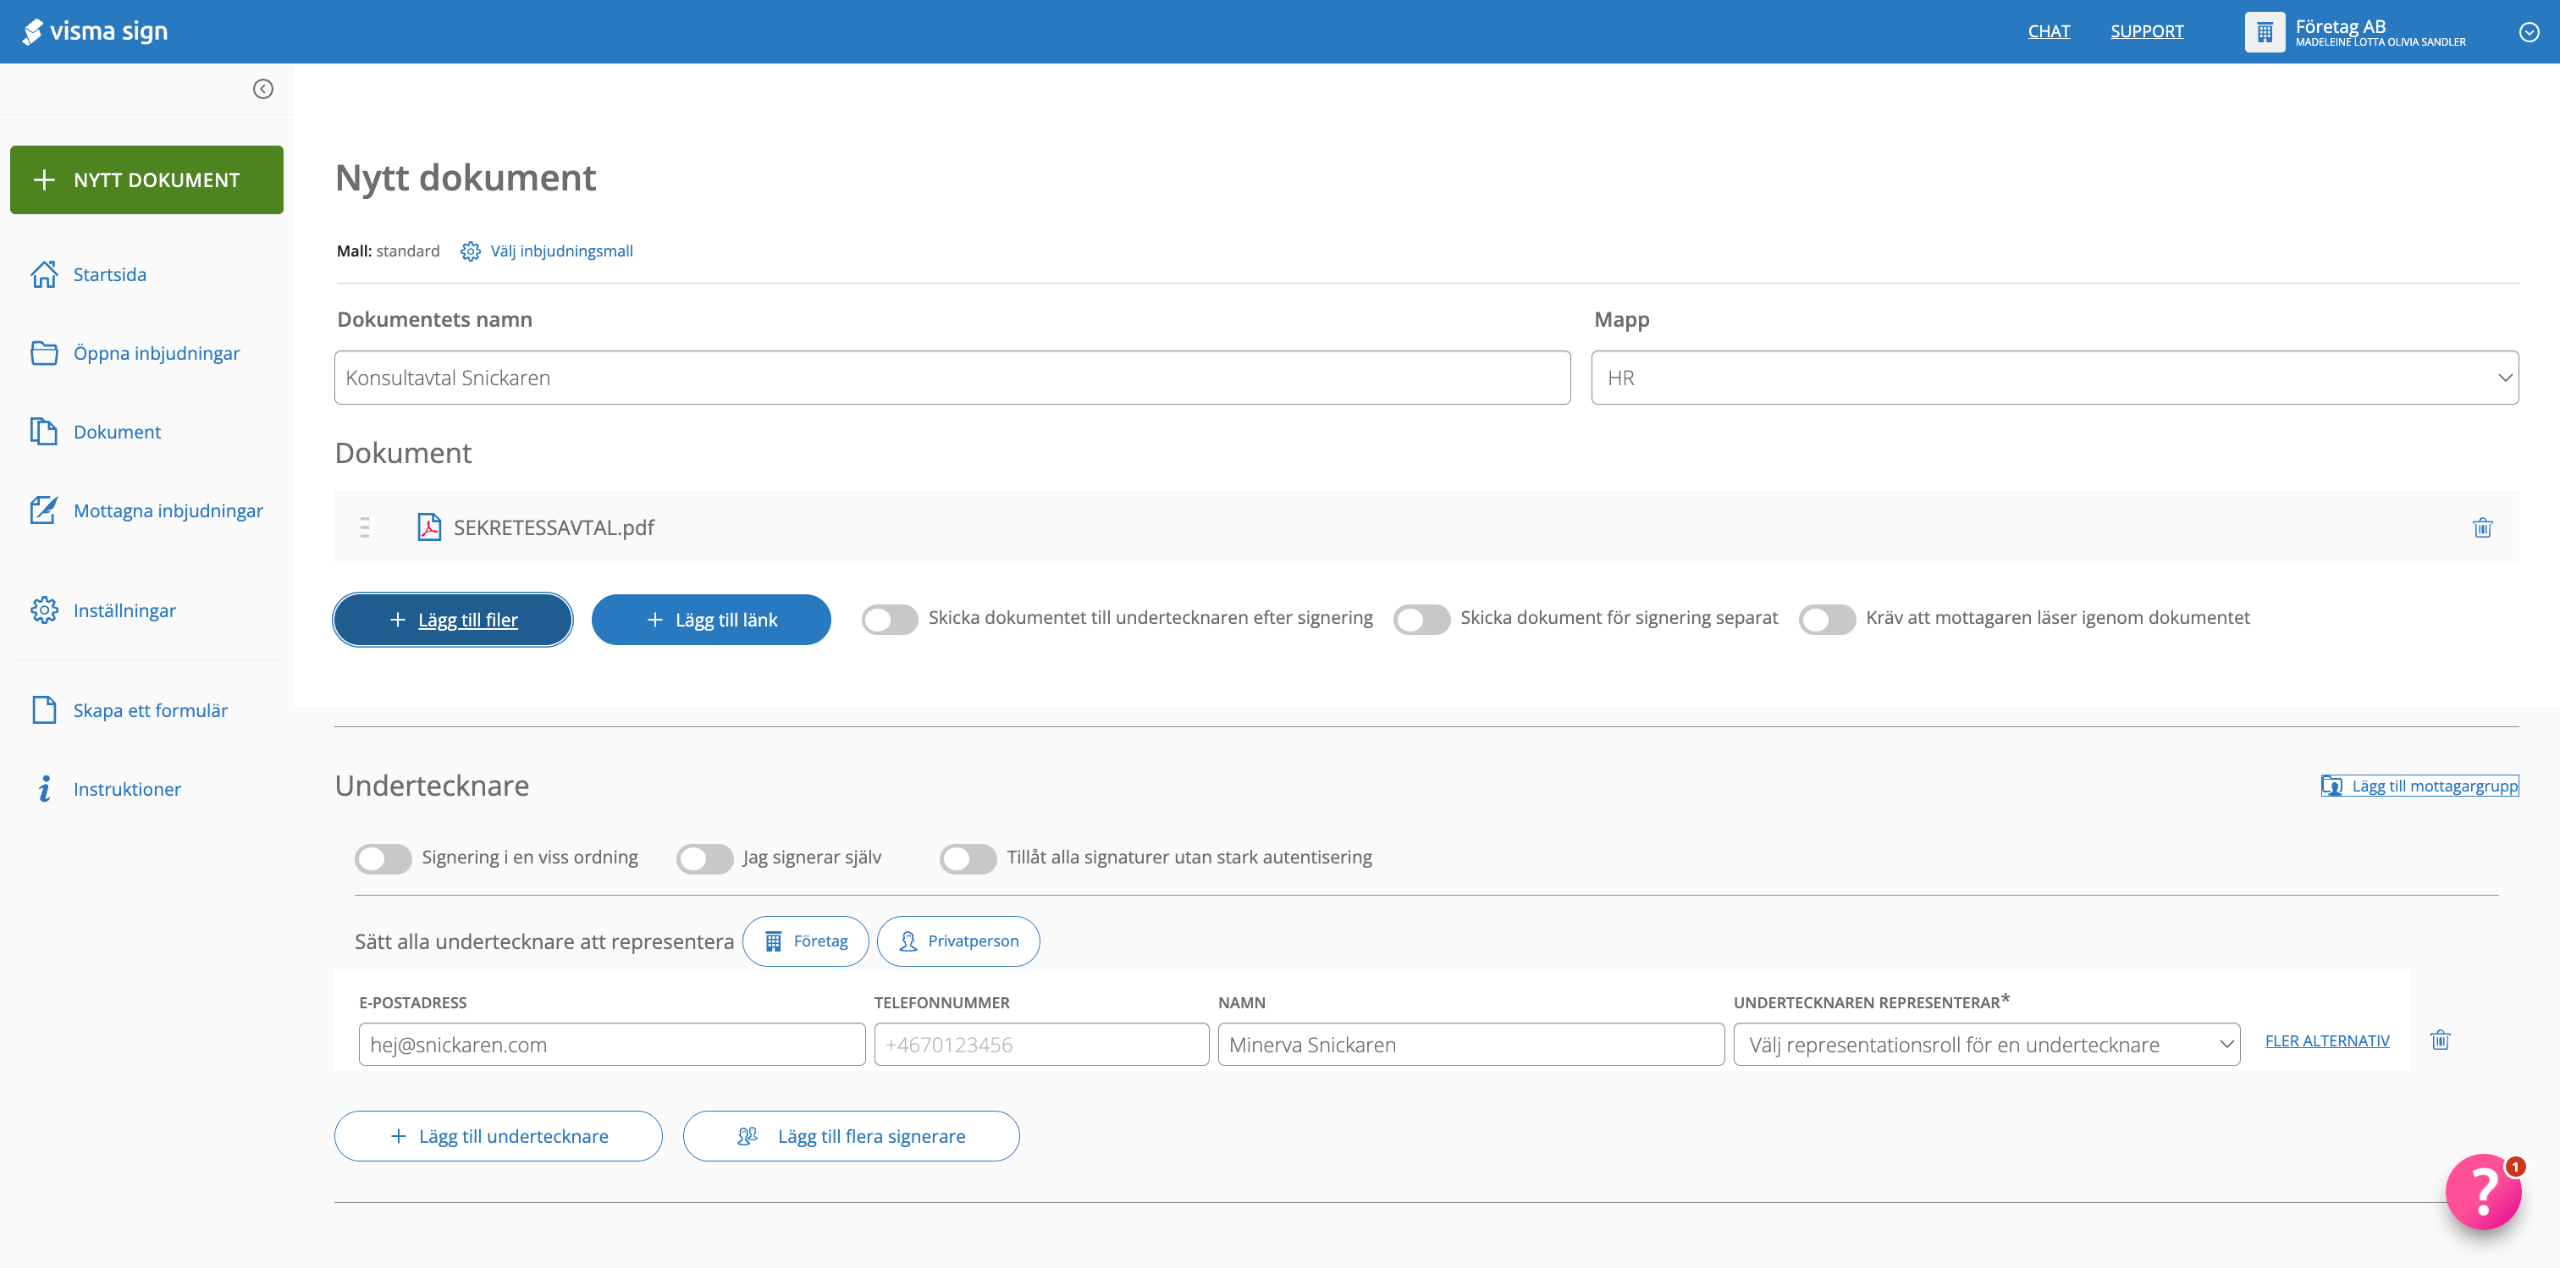Click the Telefonnummer input field
Viewport: 2560px width, 1268px height.
(x=1041, y=1045)
